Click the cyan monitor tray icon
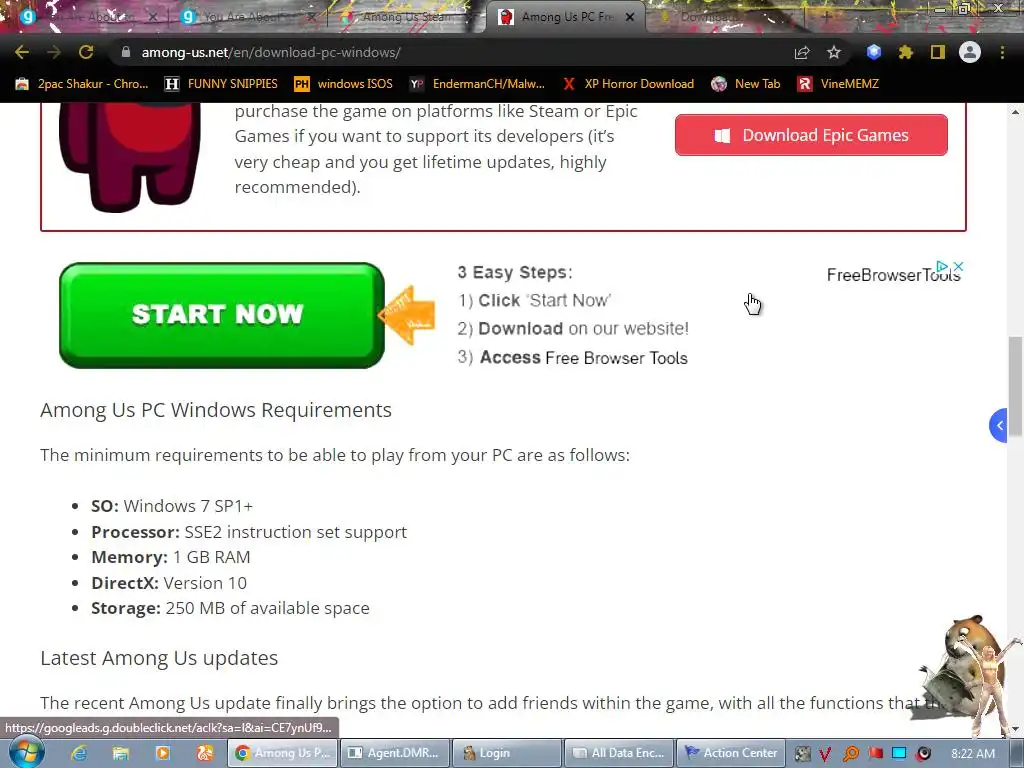This screenshot has height=768, width=1024. [899, 754]
